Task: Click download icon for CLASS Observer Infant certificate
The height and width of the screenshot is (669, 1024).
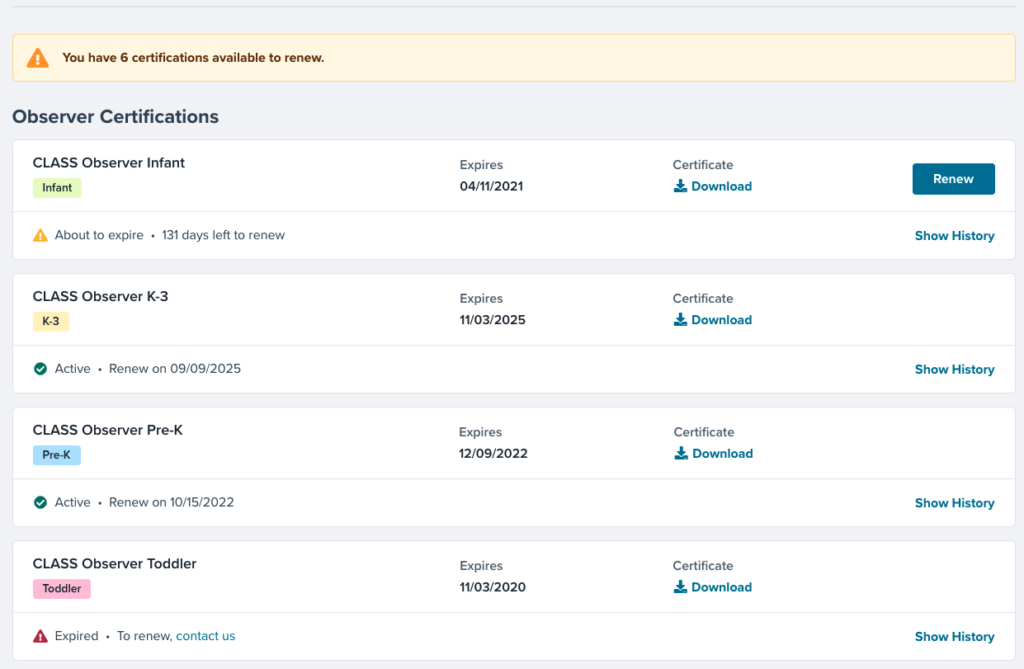Action: coord(680,186)
